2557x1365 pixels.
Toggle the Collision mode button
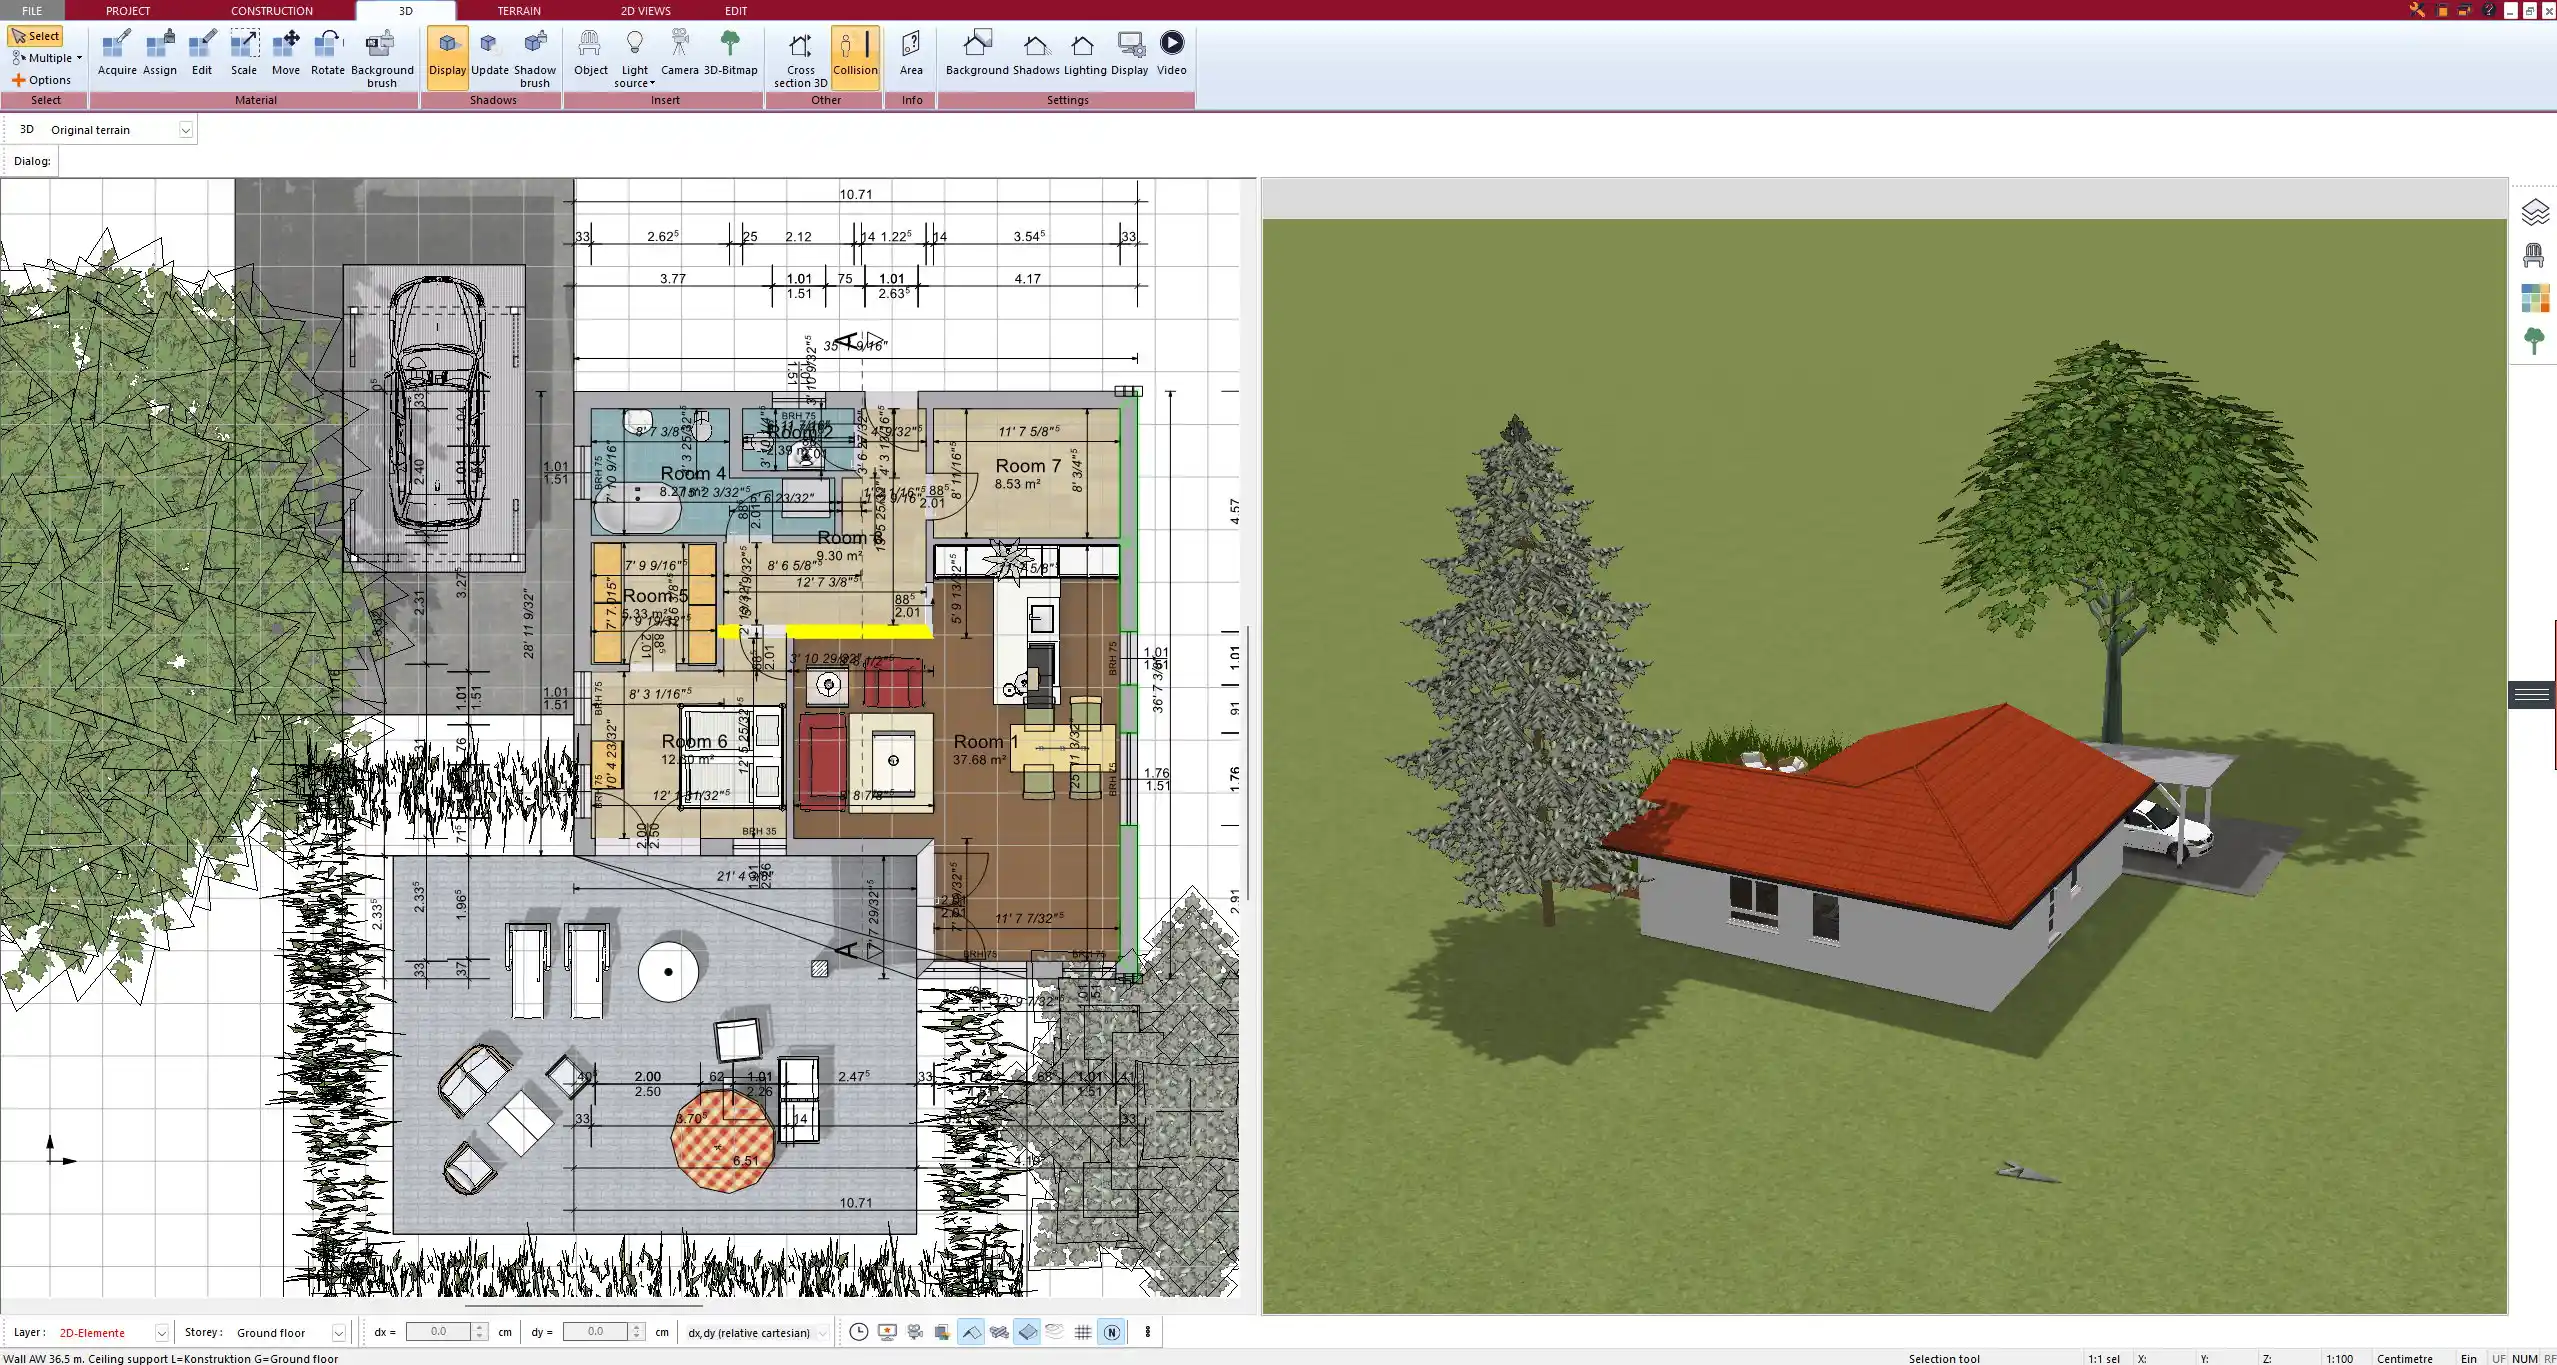click(x=855, y=57)
